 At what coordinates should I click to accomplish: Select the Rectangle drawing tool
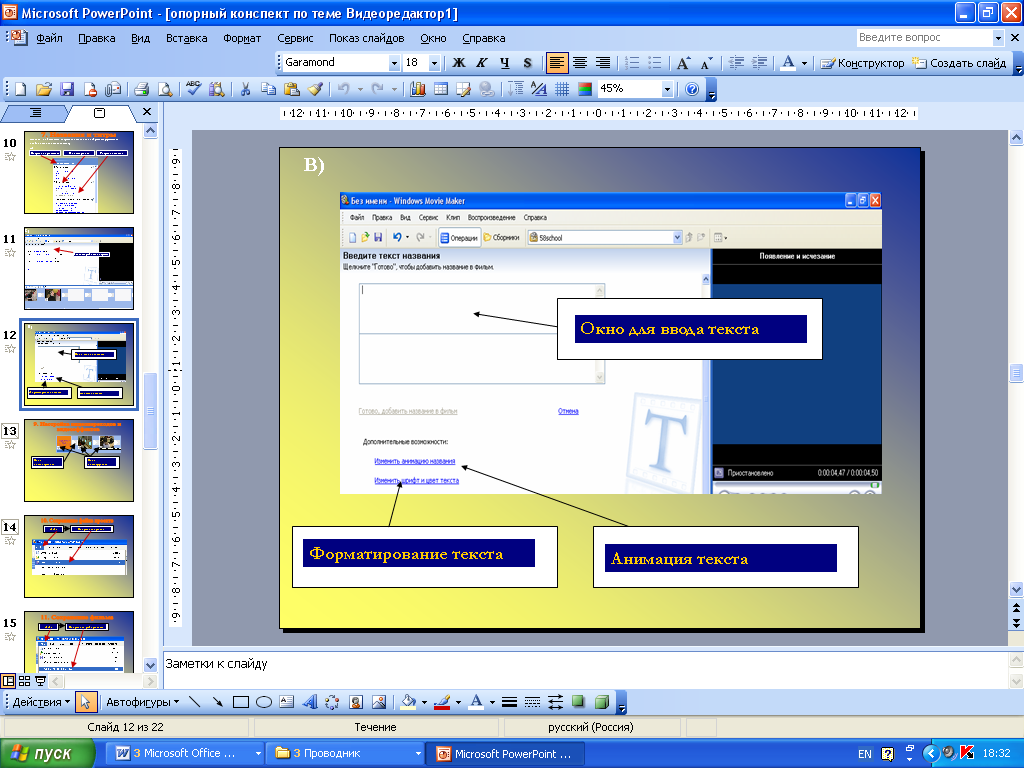point(241,702)
